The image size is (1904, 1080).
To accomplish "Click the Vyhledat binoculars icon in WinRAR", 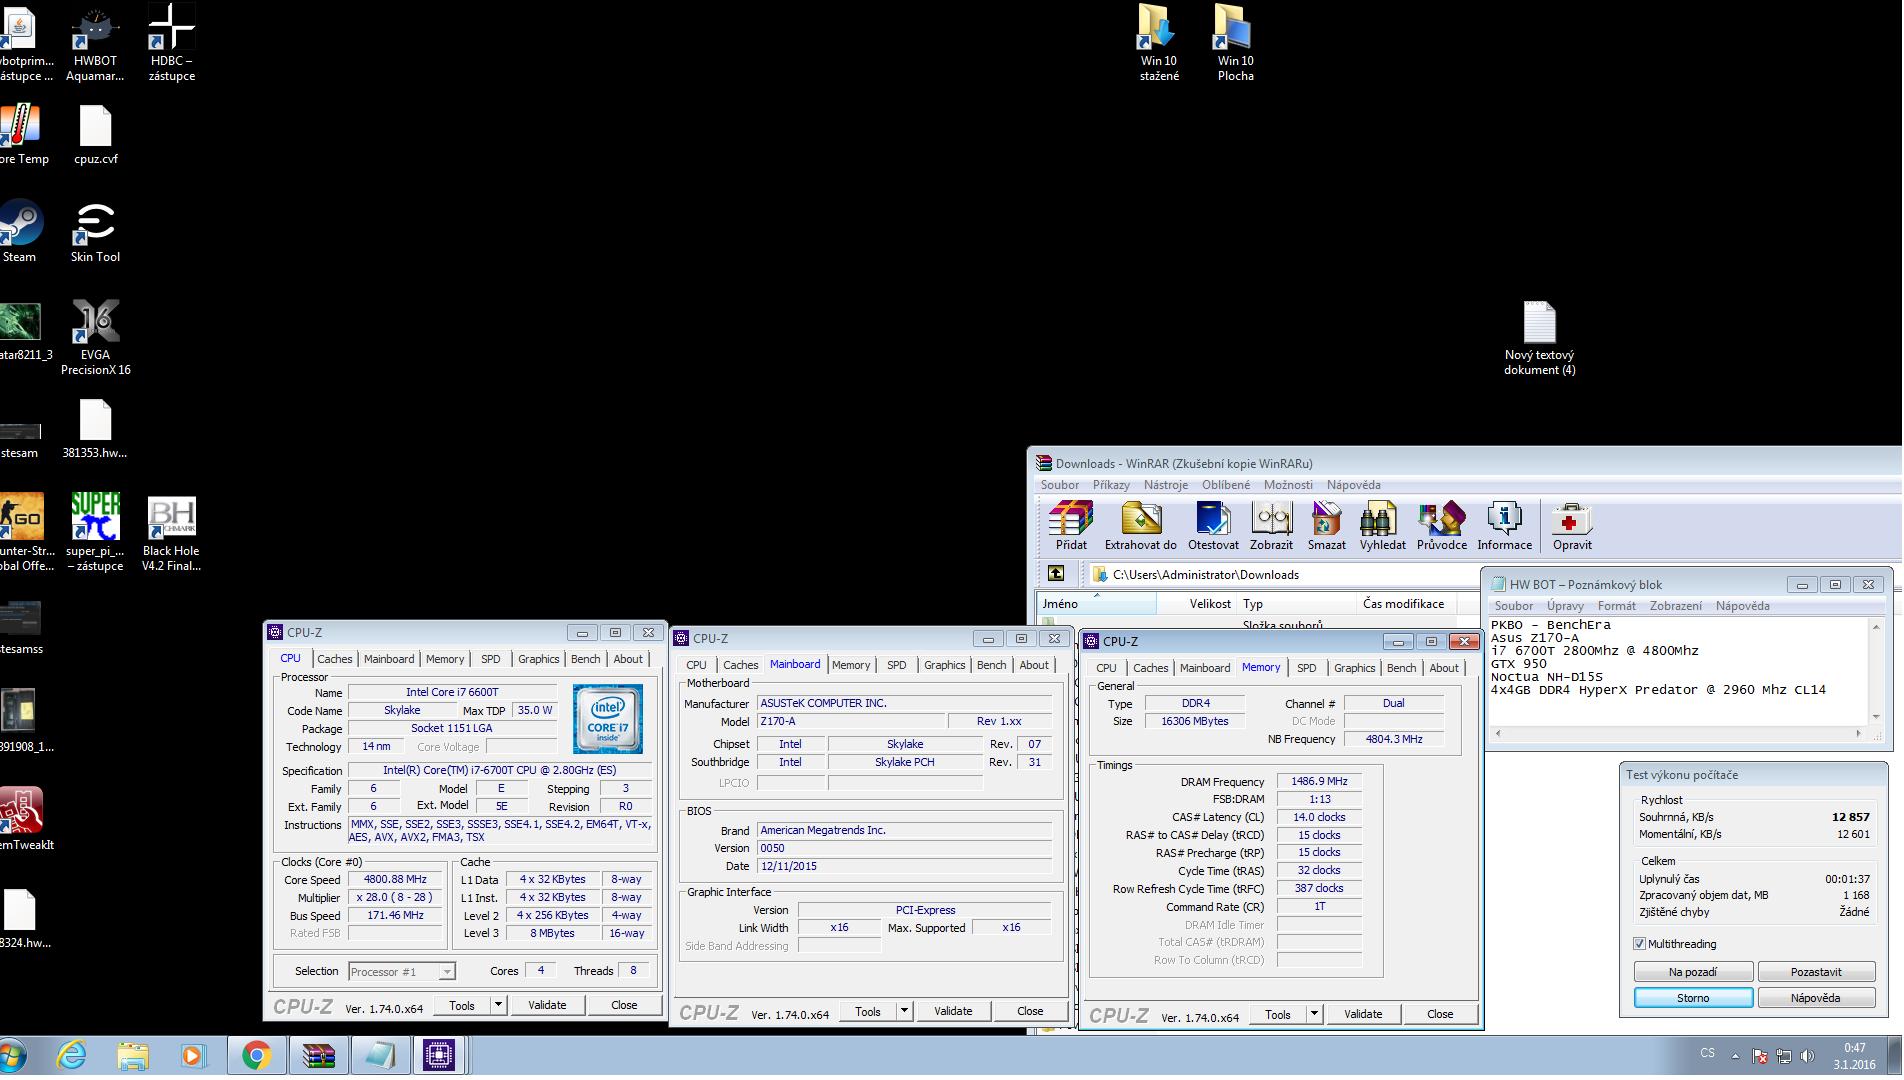I will point(1382,526).
